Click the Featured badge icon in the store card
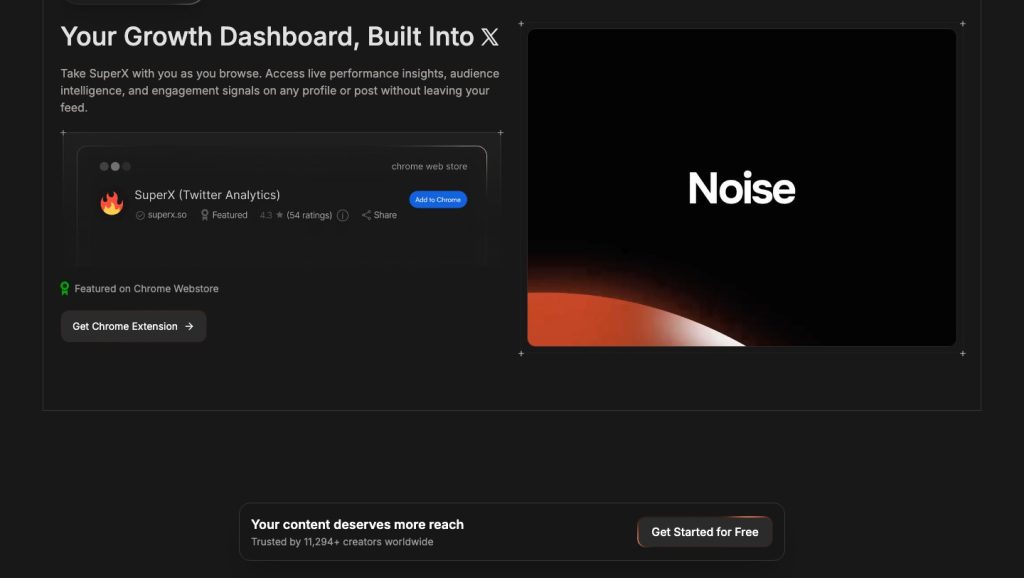This screenshot has width=1024, height=578. [x=204, y=215]
